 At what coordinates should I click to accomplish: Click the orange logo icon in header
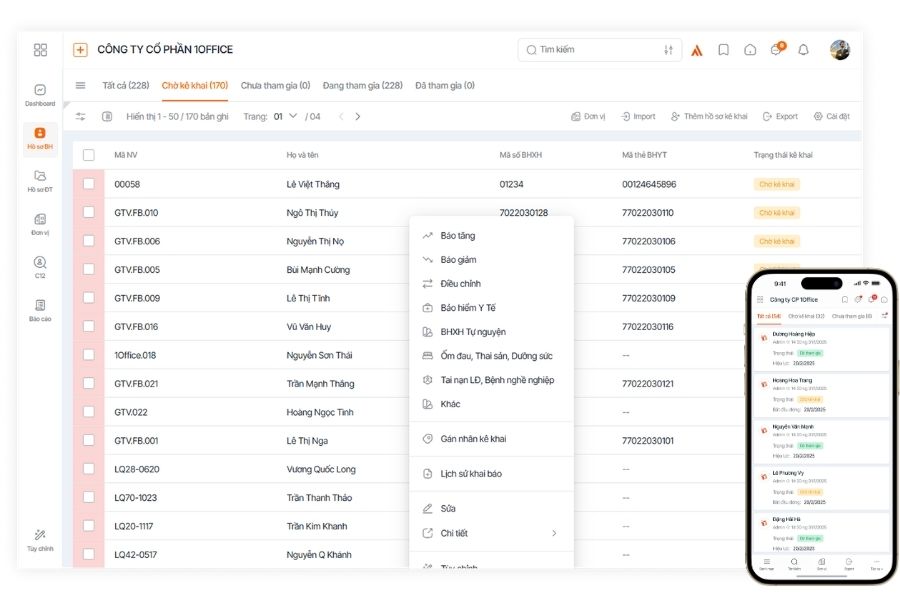coord(697,51)
